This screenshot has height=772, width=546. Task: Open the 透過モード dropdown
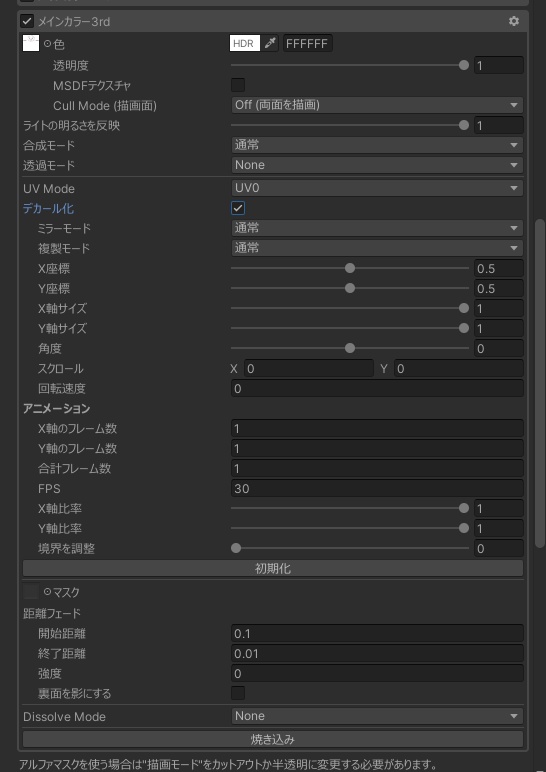[x=377, y=165]
